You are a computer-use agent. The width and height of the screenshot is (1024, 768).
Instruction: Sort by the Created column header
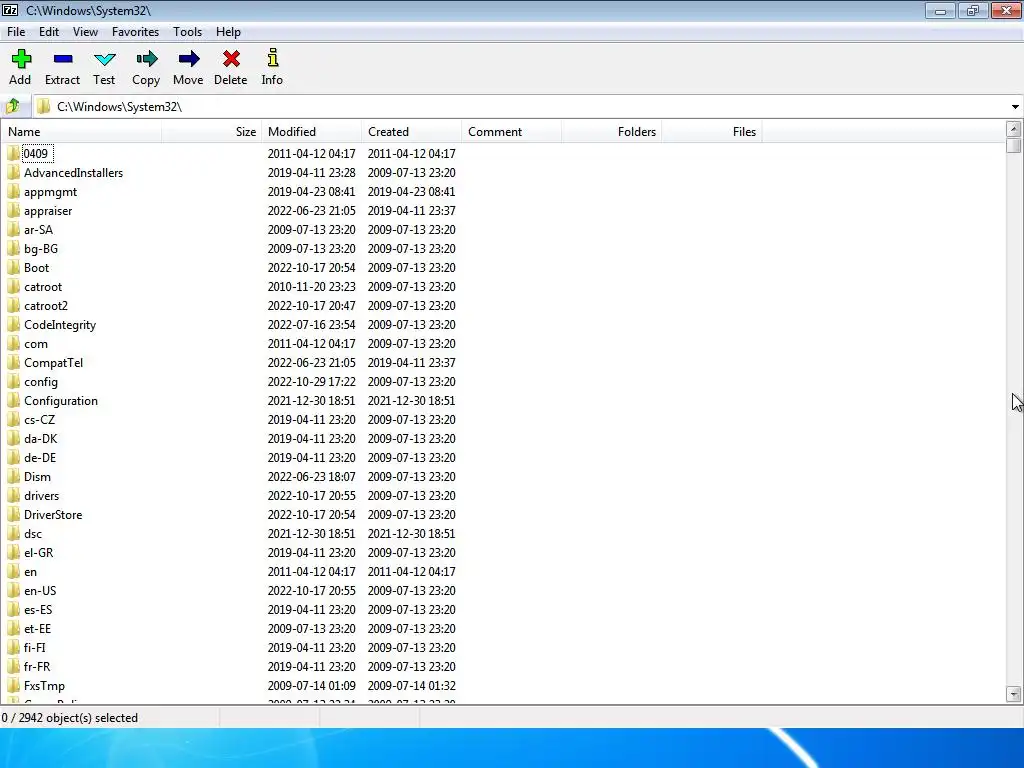[x=411, y=131]
